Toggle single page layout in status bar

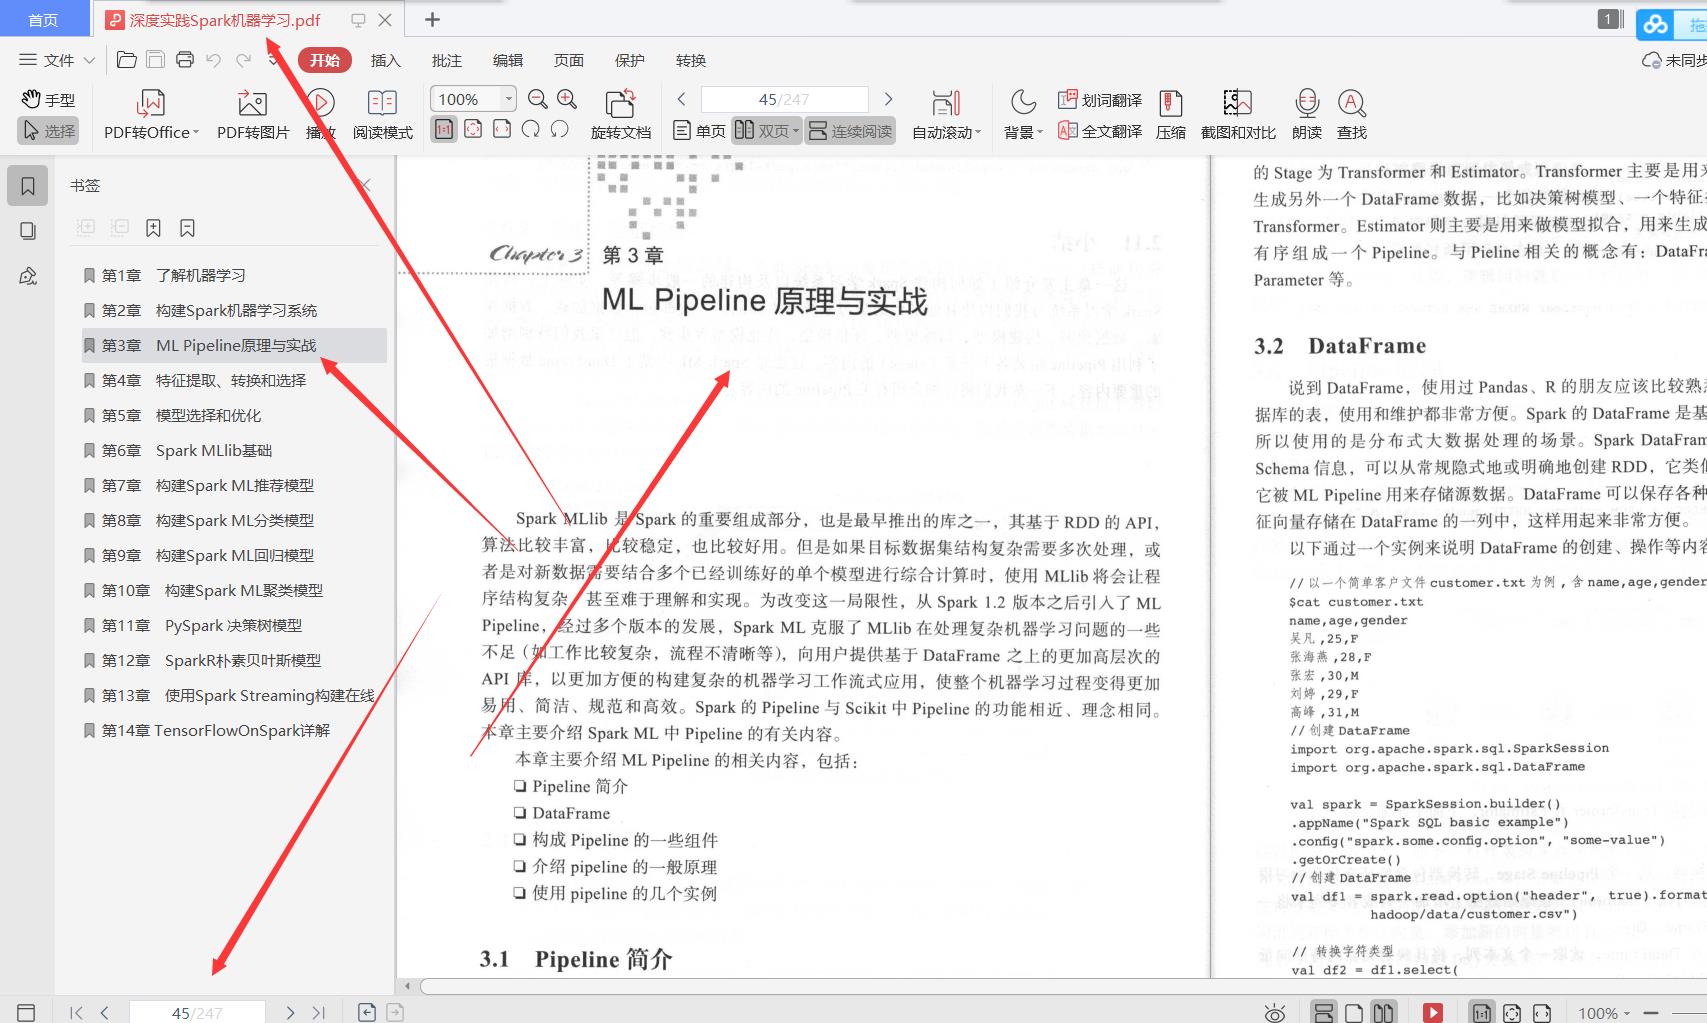pos(1353,1013)
